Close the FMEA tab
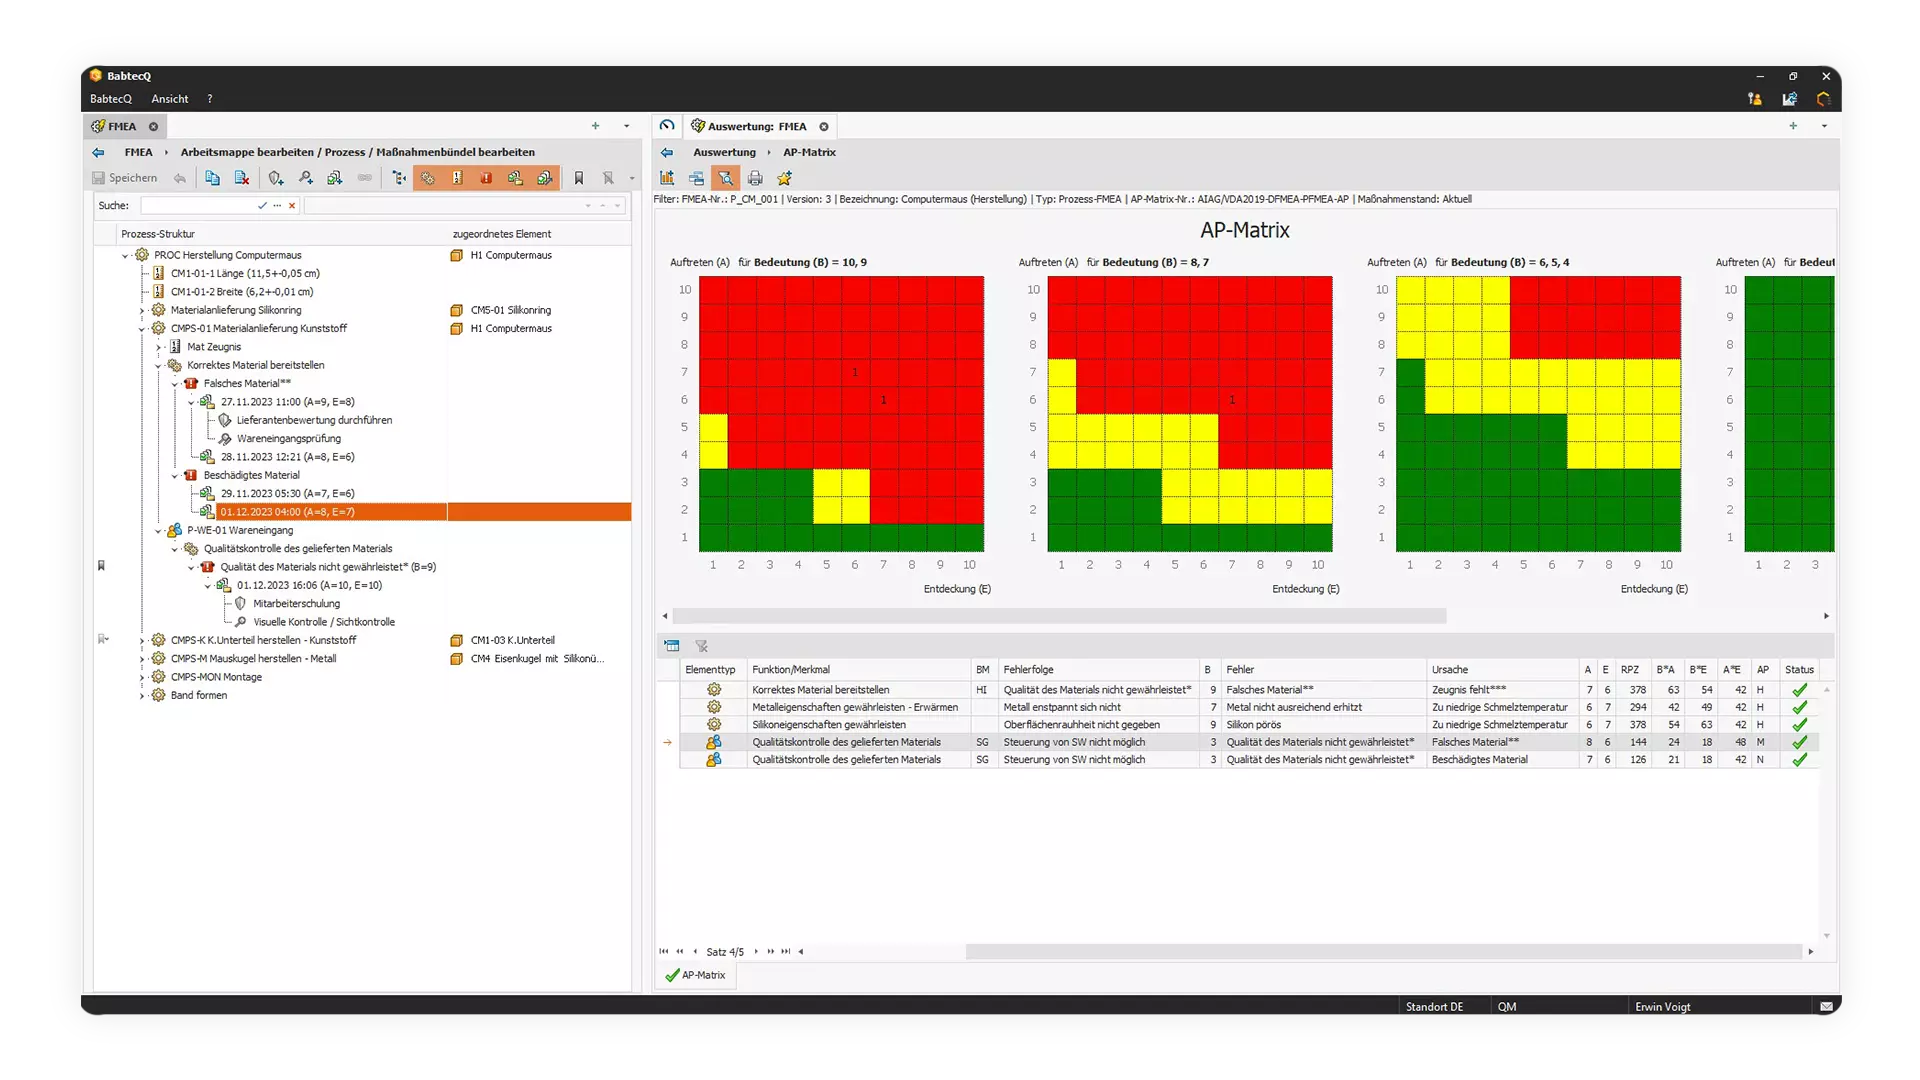Image resolution: width=1920 pixels, height=1080 pixels. tap(154, 127)
